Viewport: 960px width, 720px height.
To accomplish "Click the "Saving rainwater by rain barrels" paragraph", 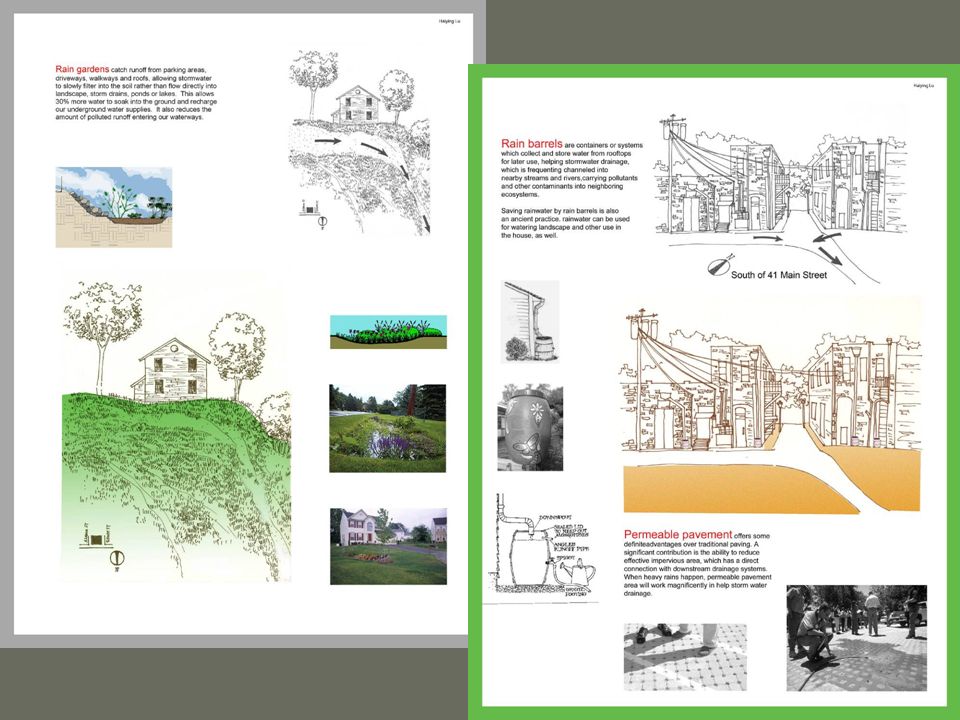I will click(x=565, y=223).
